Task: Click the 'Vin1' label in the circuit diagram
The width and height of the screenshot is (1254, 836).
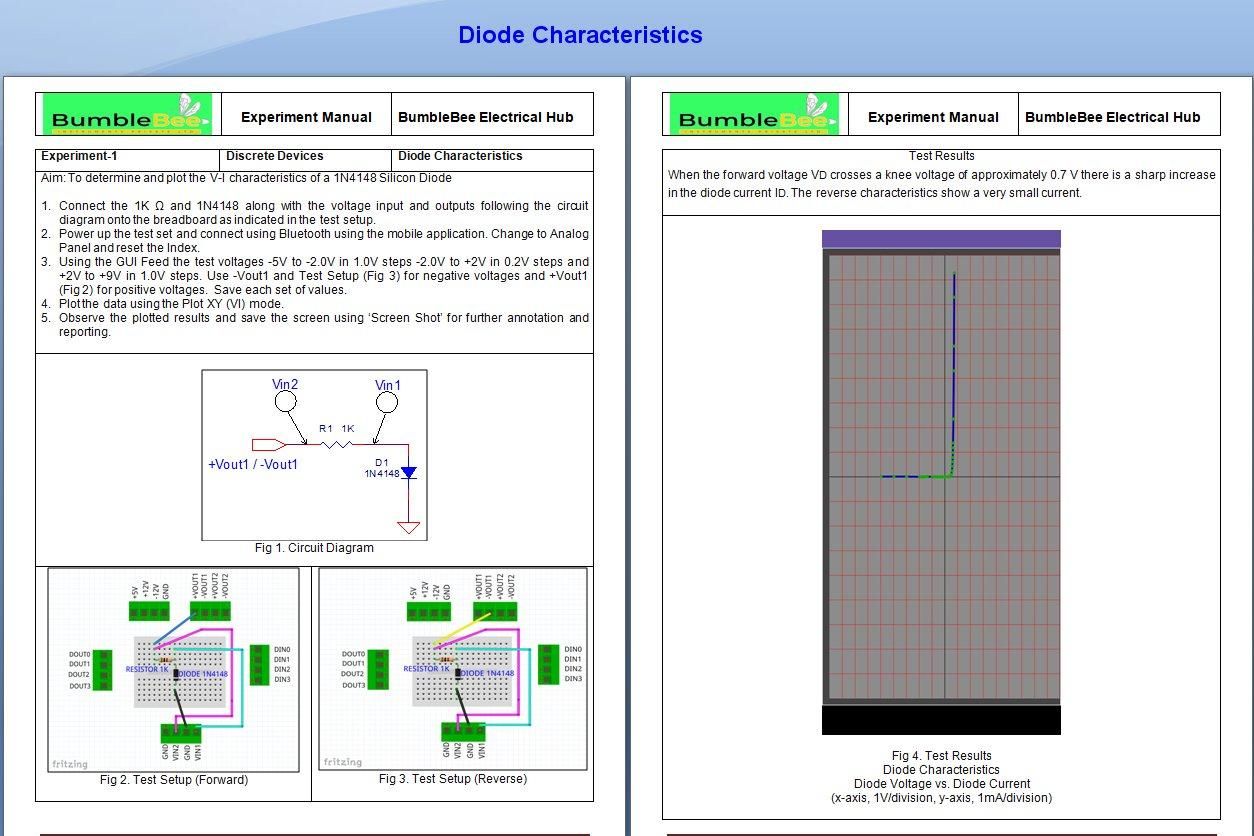Action: point(388,385)
